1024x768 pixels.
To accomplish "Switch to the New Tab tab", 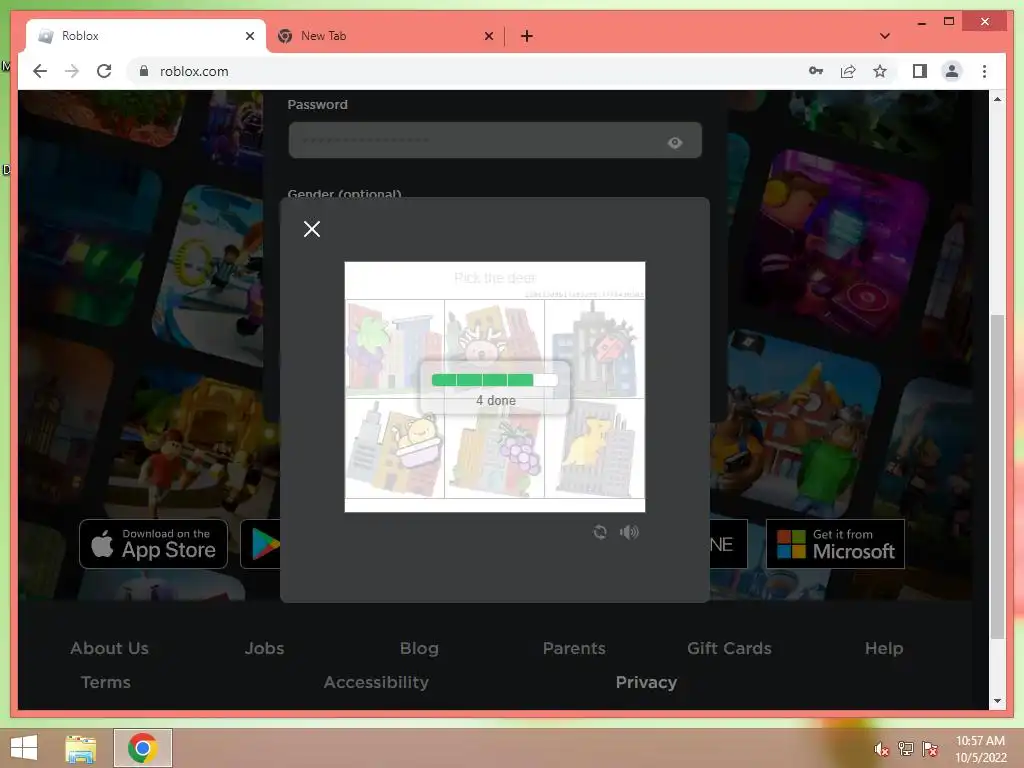I will point(385,36).
